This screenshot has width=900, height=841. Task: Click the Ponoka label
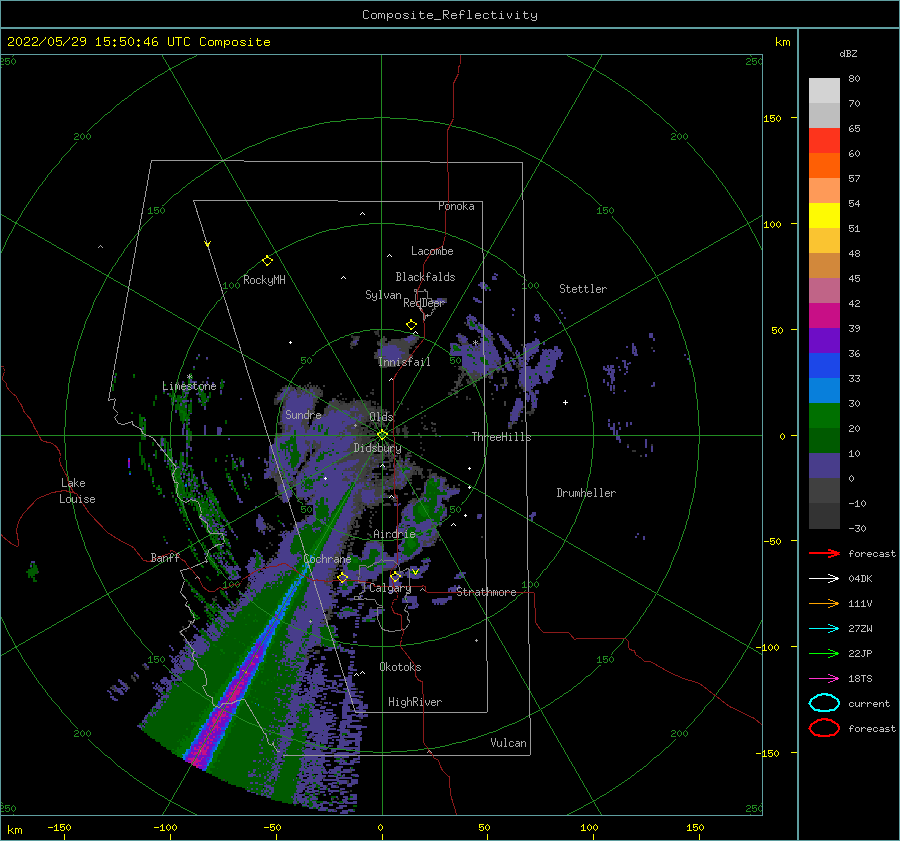(456, 206)
